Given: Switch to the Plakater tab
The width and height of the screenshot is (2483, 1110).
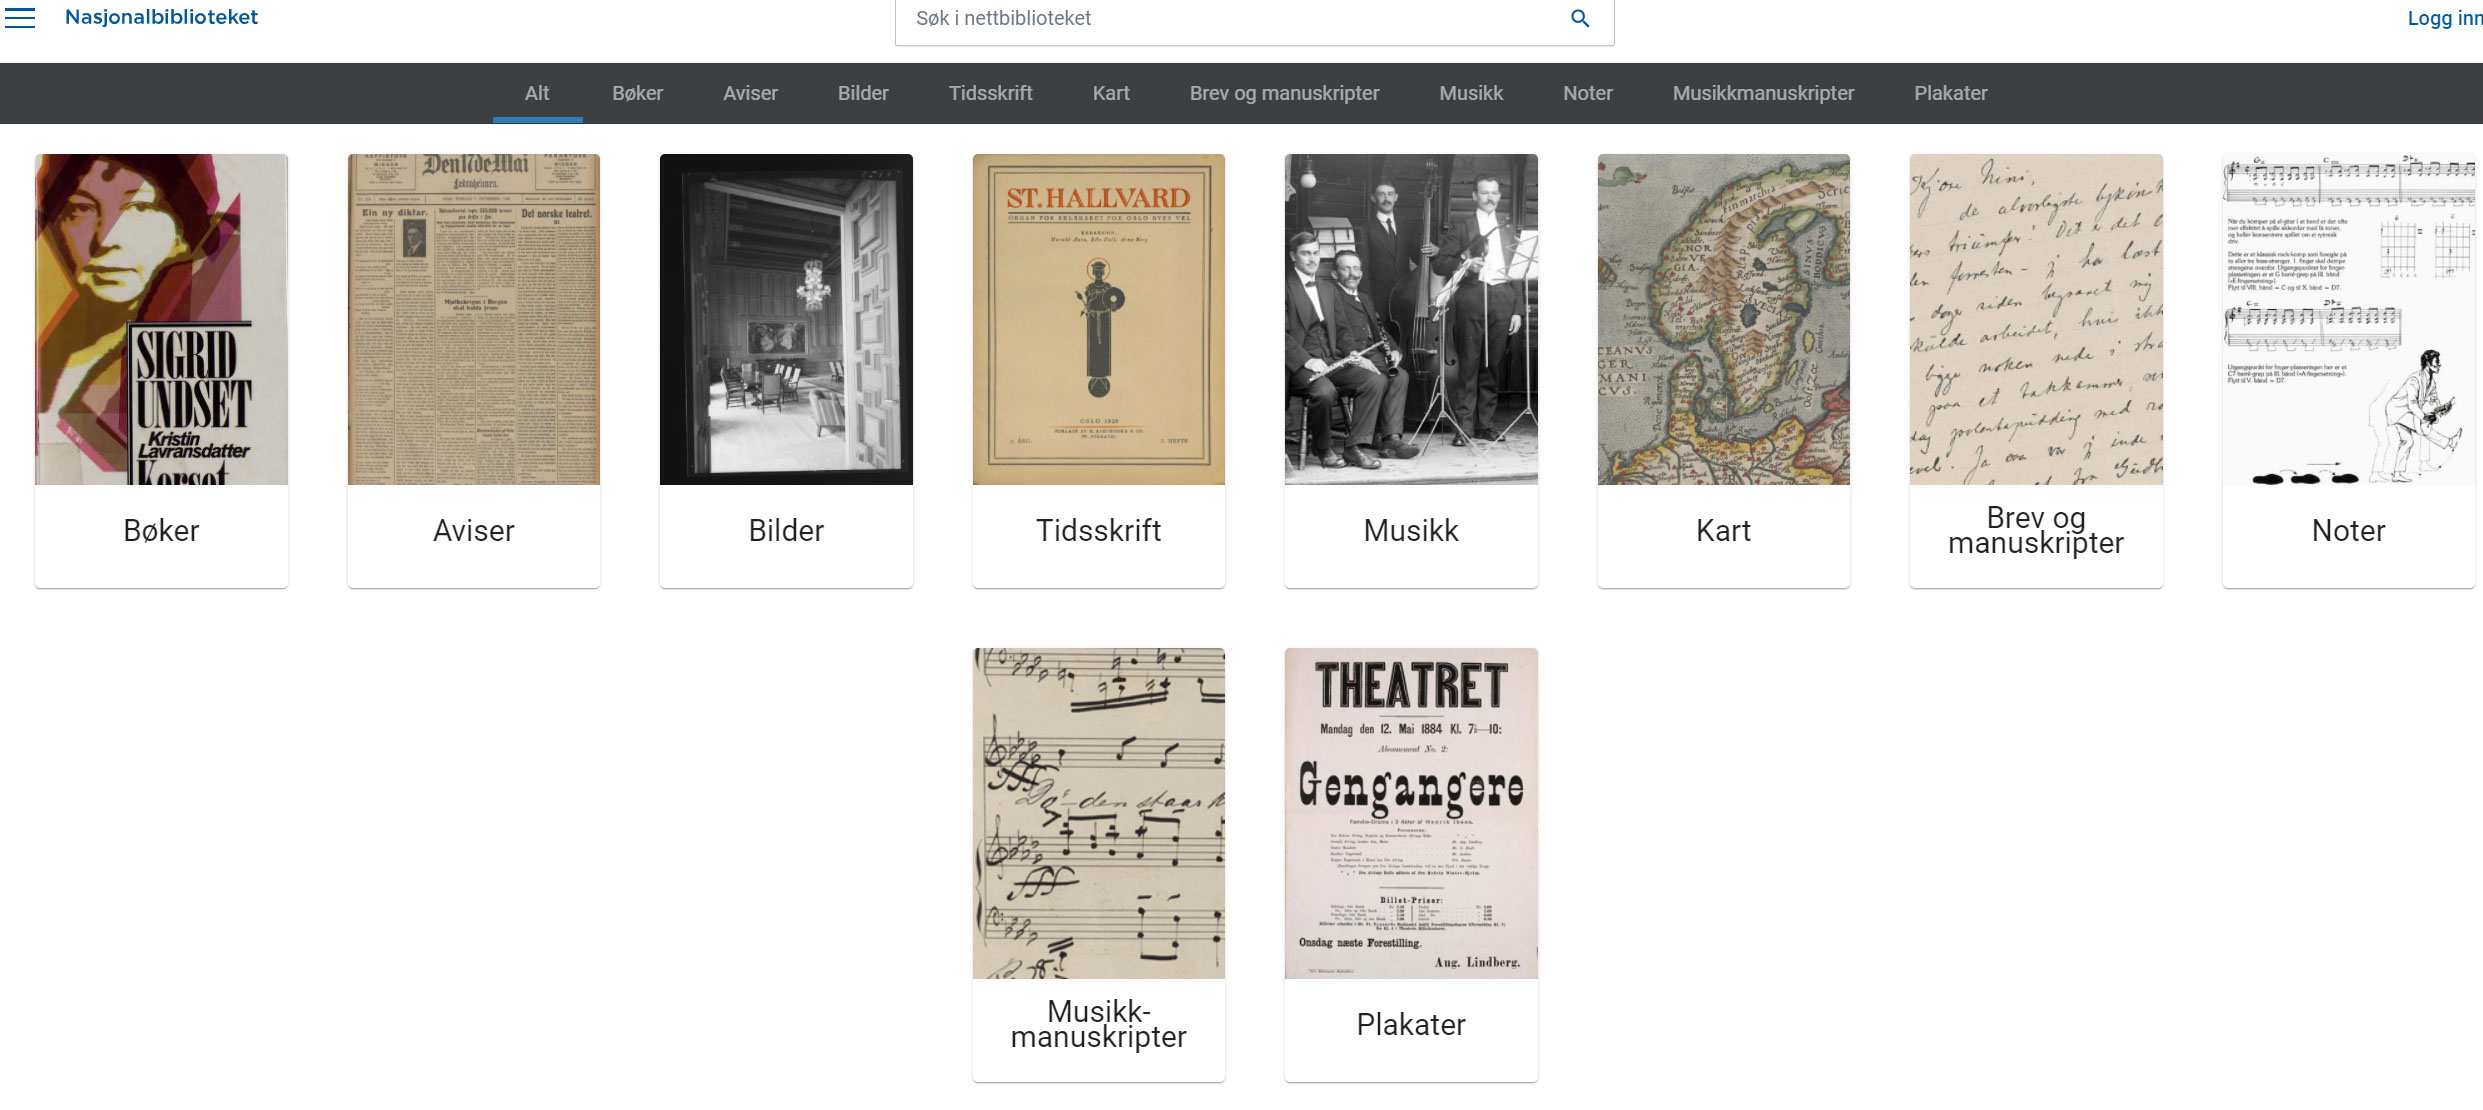Looking at the screenshot, I should click(x=1950, y=93).
